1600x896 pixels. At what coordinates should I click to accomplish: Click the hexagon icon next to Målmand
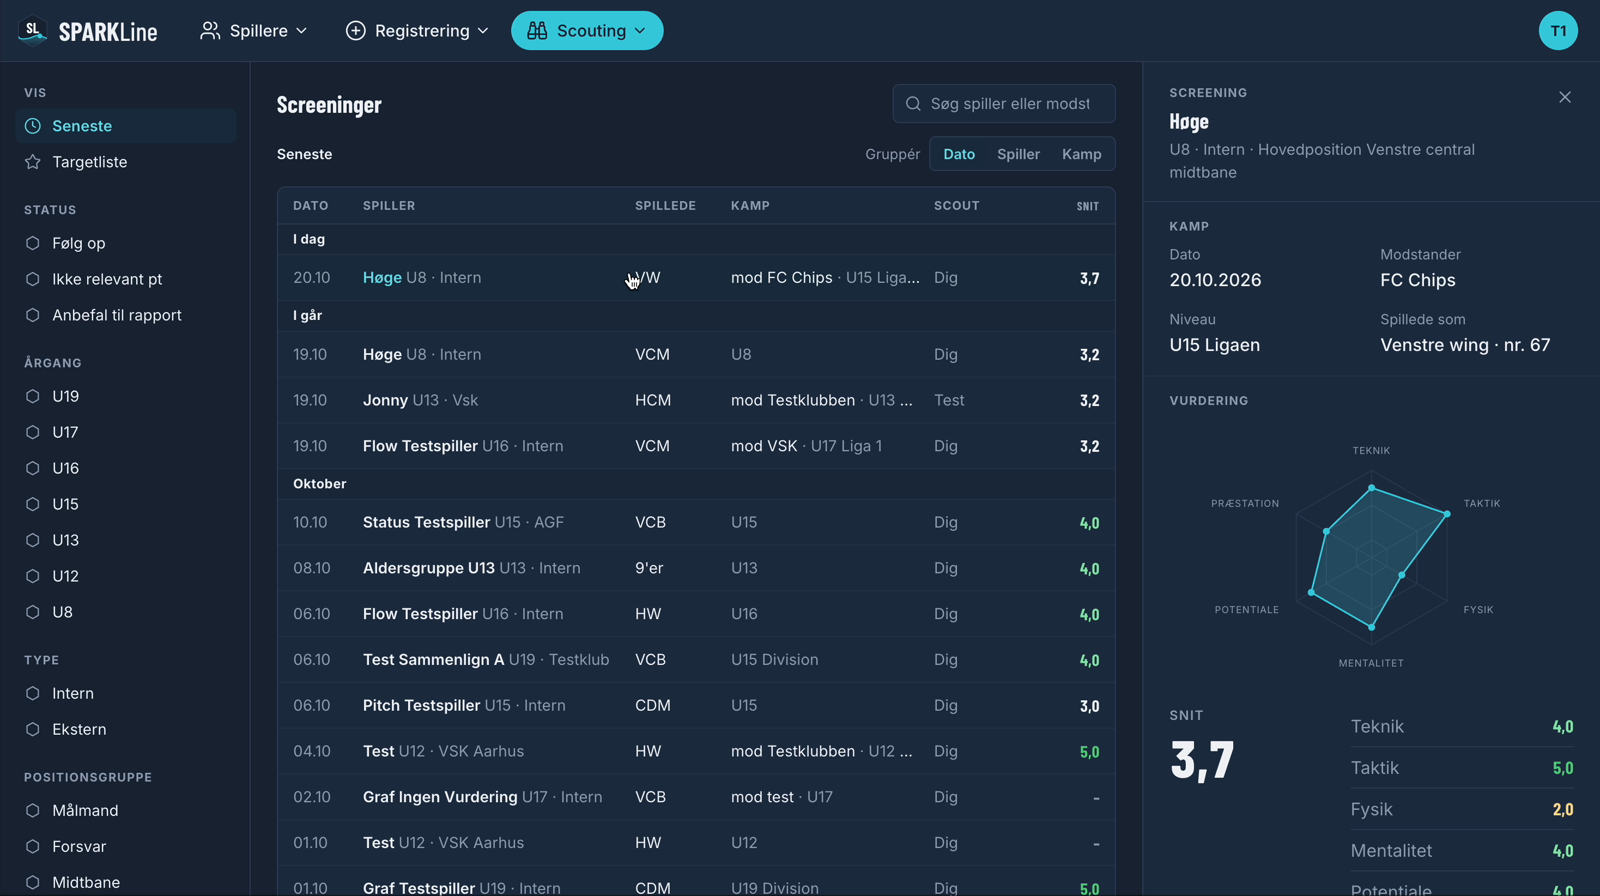coord(33,810)
